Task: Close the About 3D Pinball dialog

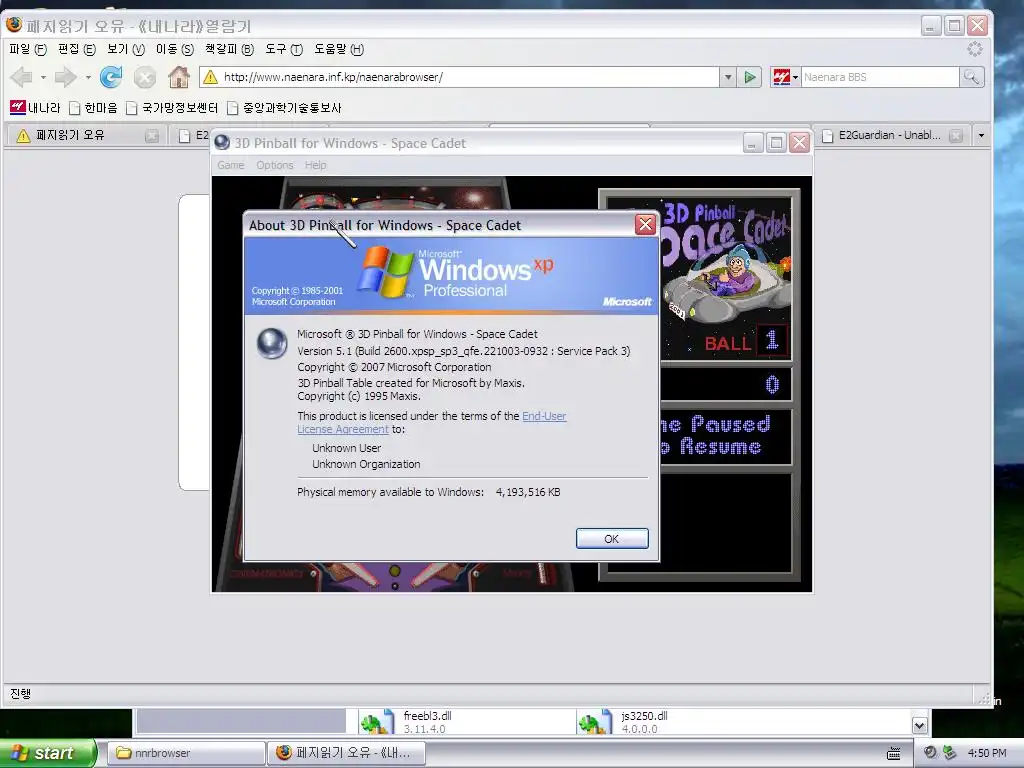Action: click(x=645, y=225)
